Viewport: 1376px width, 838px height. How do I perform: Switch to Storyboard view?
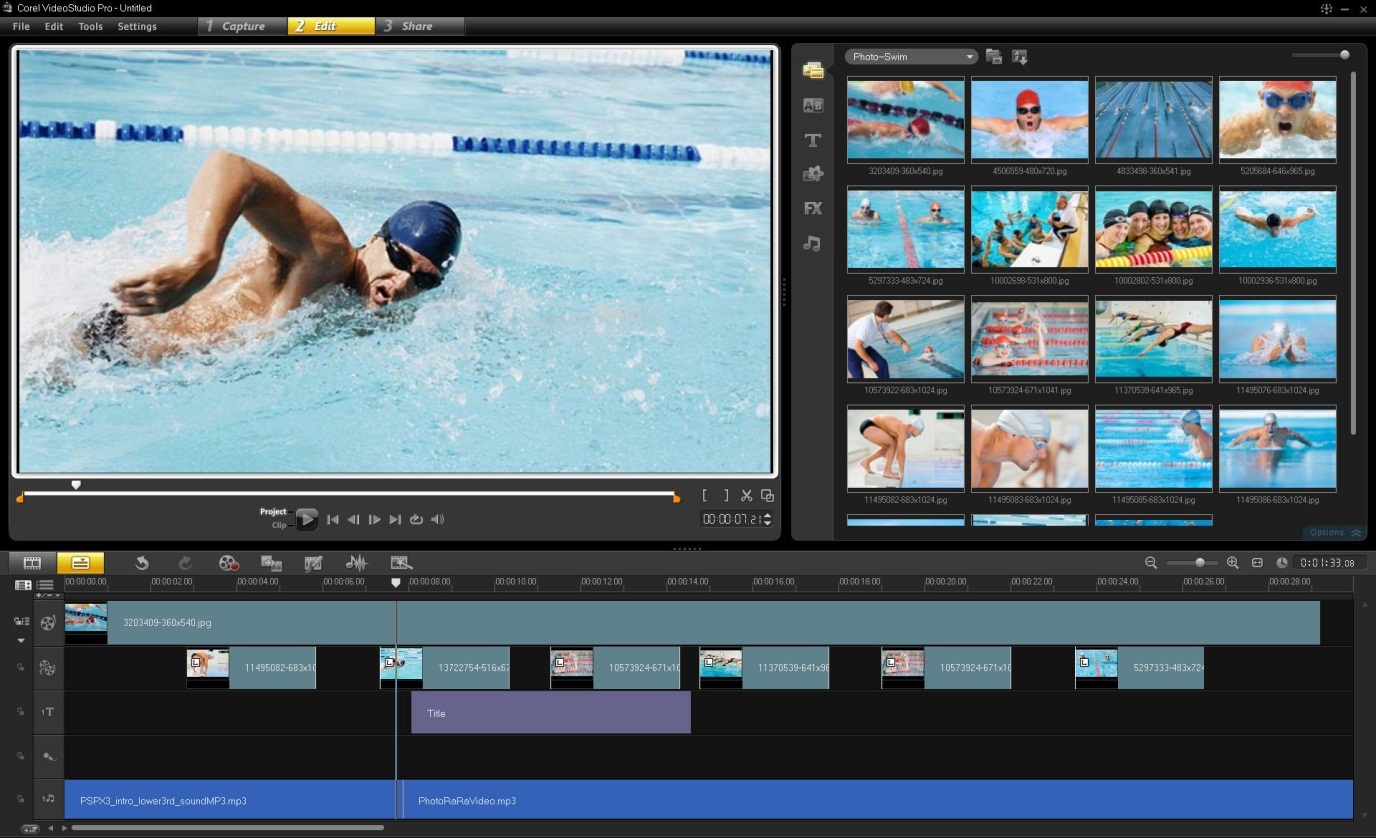pyautogui.click(x=32, y=564)
